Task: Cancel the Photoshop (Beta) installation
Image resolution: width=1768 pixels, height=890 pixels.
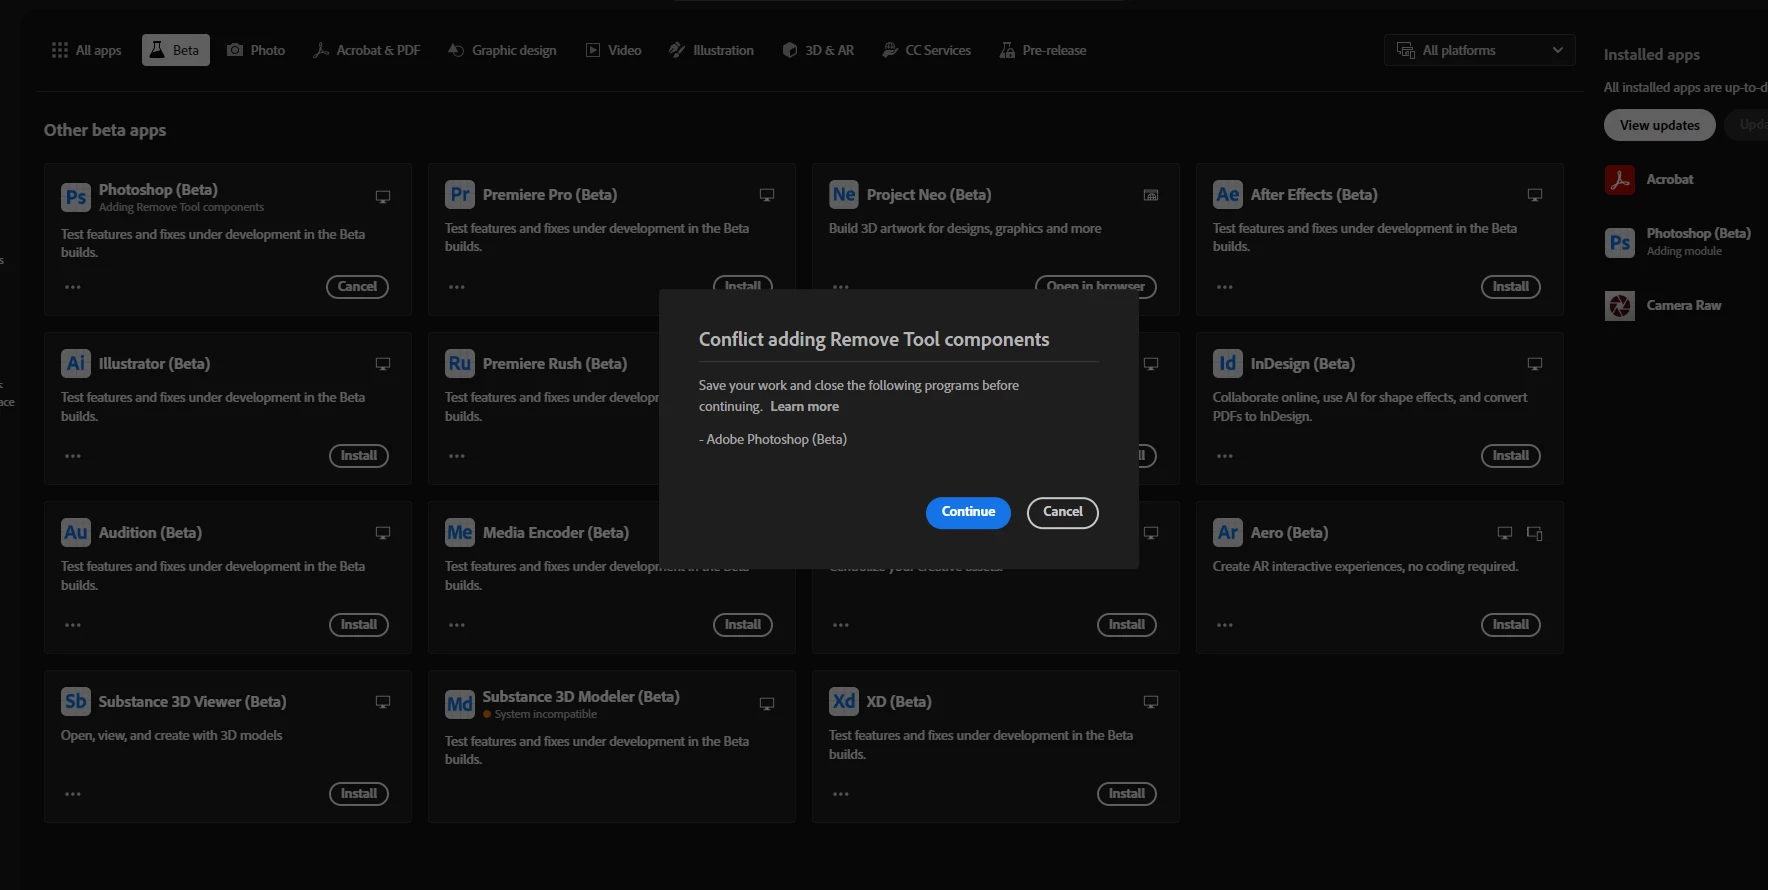Action: tap(357, 287)
